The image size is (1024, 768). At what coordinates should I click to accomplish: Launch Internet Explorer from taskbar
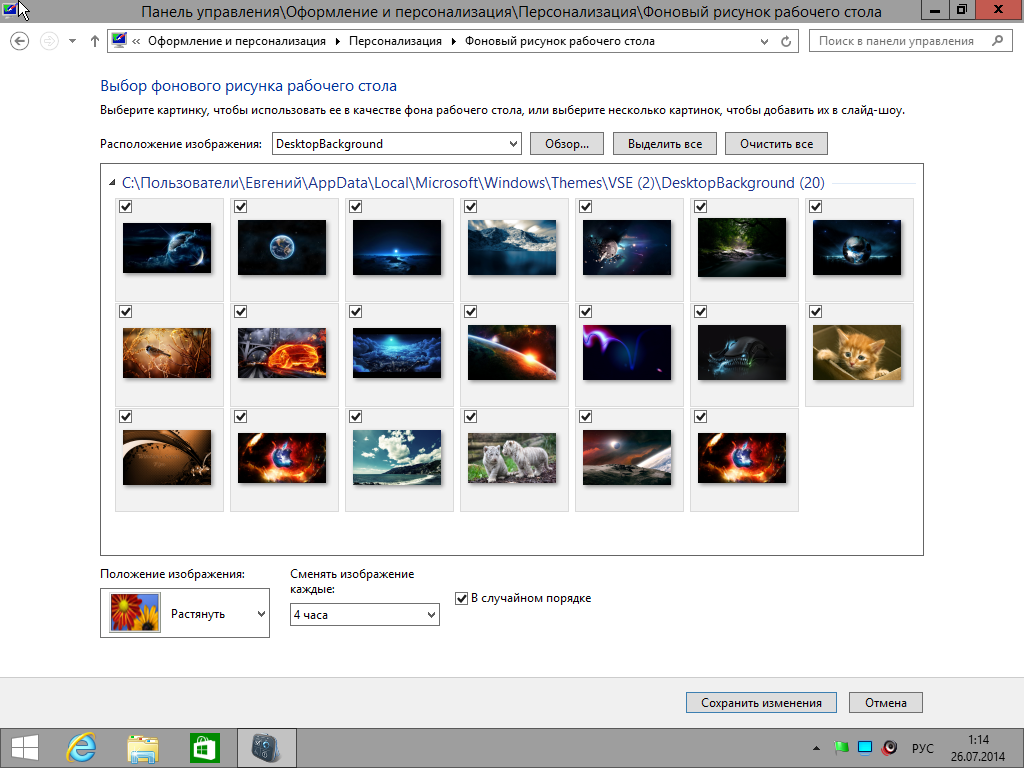coord(82,748)
